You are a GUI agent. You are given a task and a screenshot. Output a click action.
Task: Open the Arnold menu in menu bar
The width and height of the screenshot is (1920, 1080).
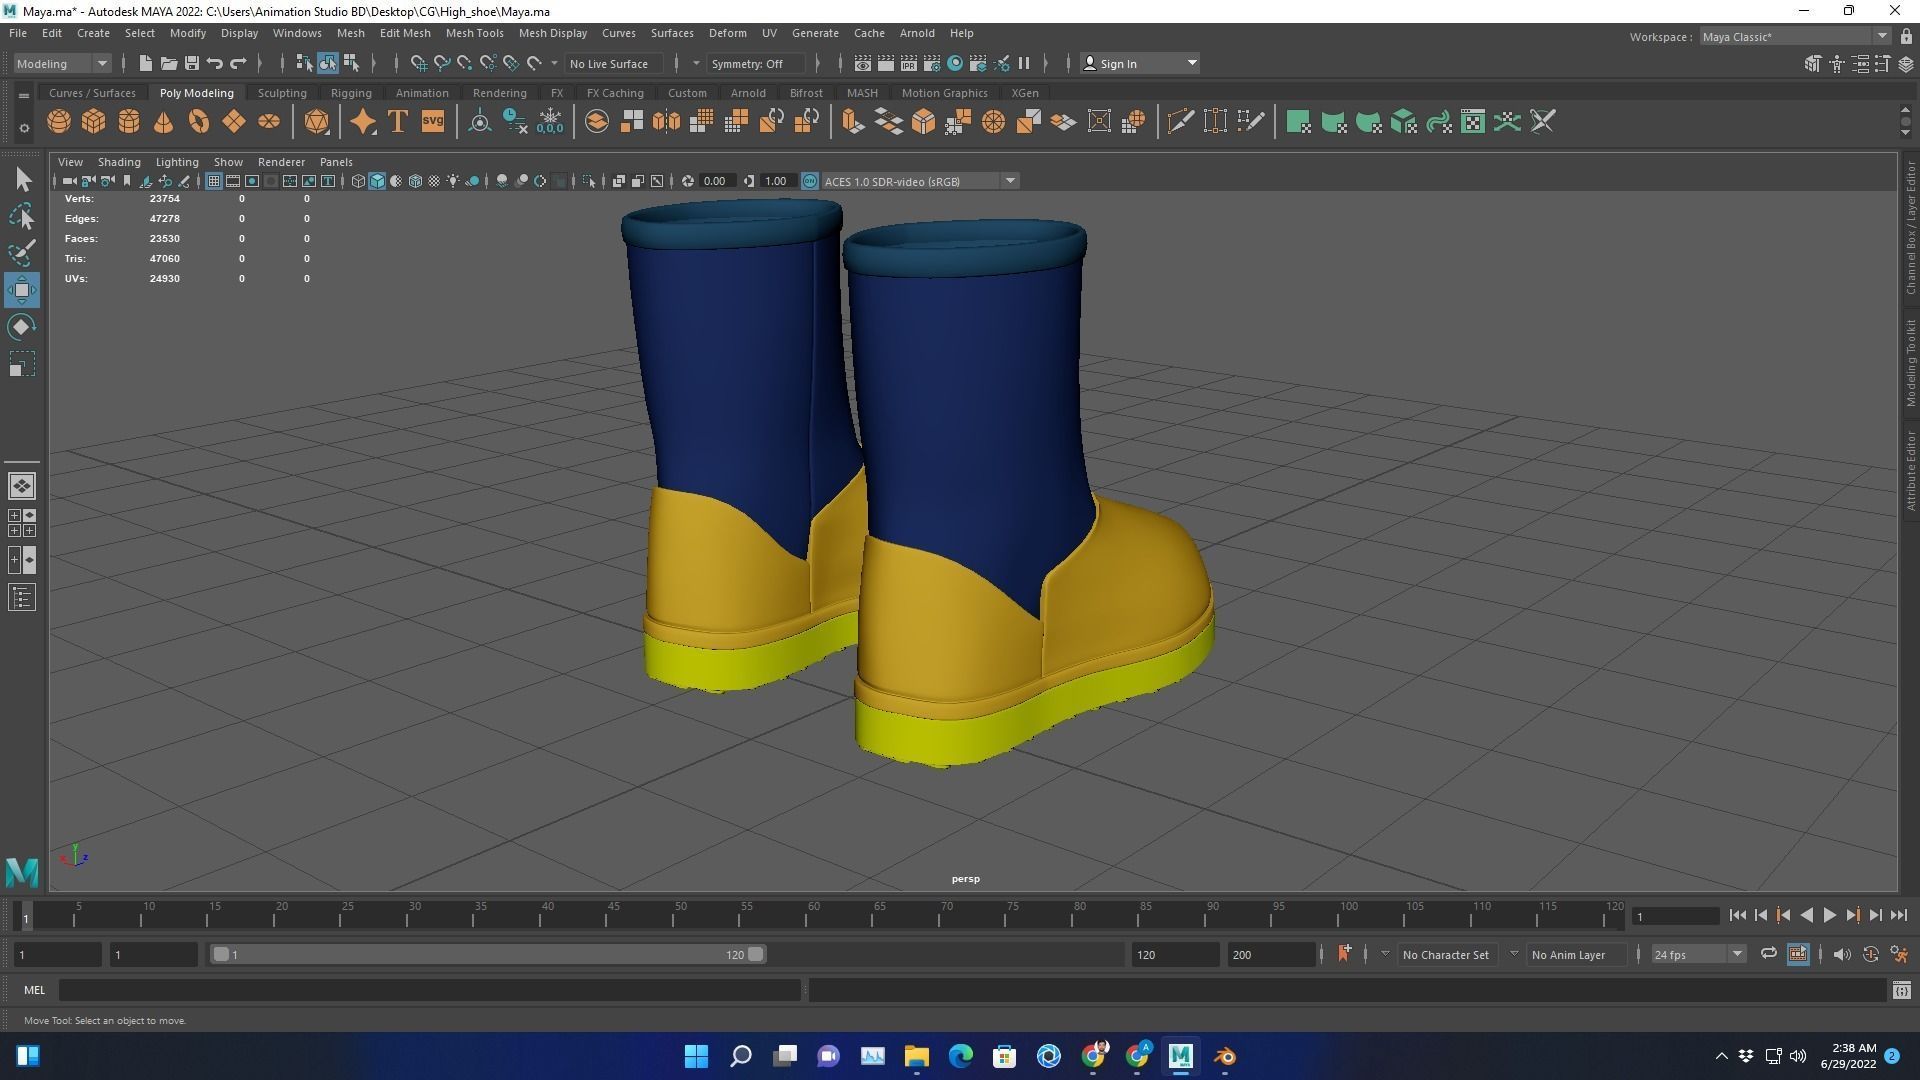point(917,33)
